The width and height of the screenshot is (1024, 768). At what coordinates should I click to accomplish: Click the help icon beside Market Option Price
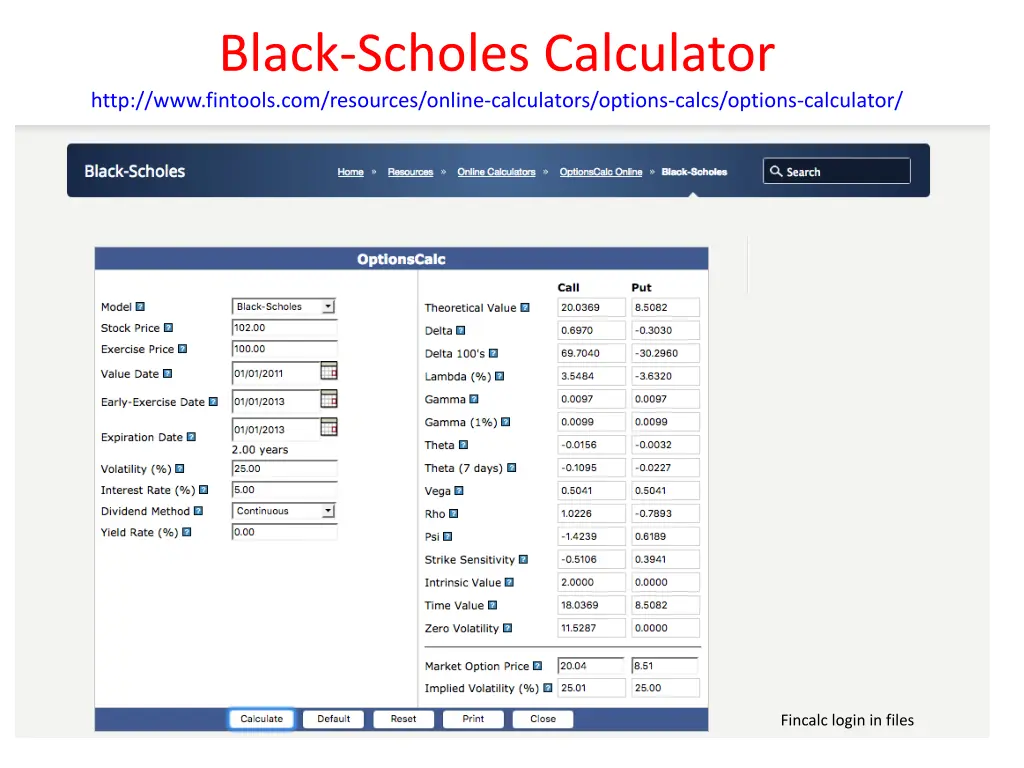pyautogui.click(x=537, y=666)
